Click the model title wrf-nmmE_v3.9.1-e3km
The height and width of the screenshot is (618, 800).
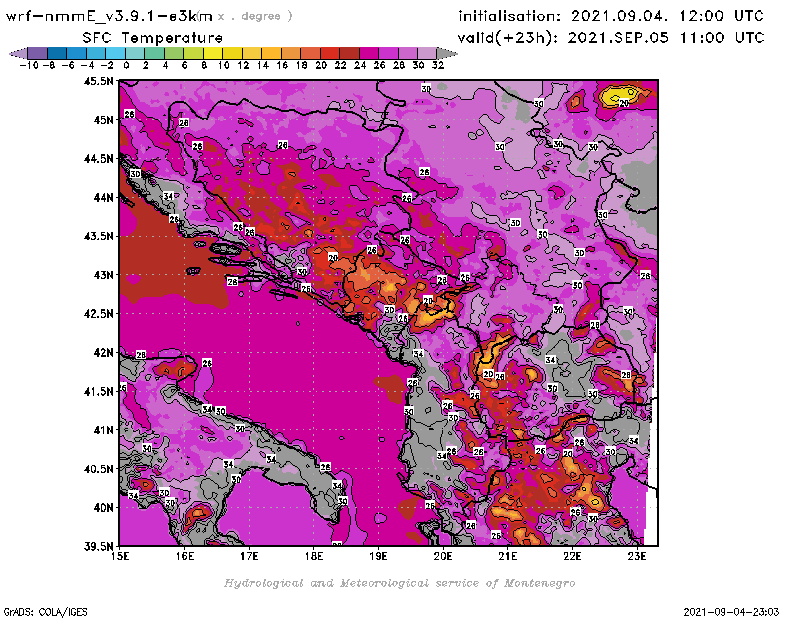point(109,16)
